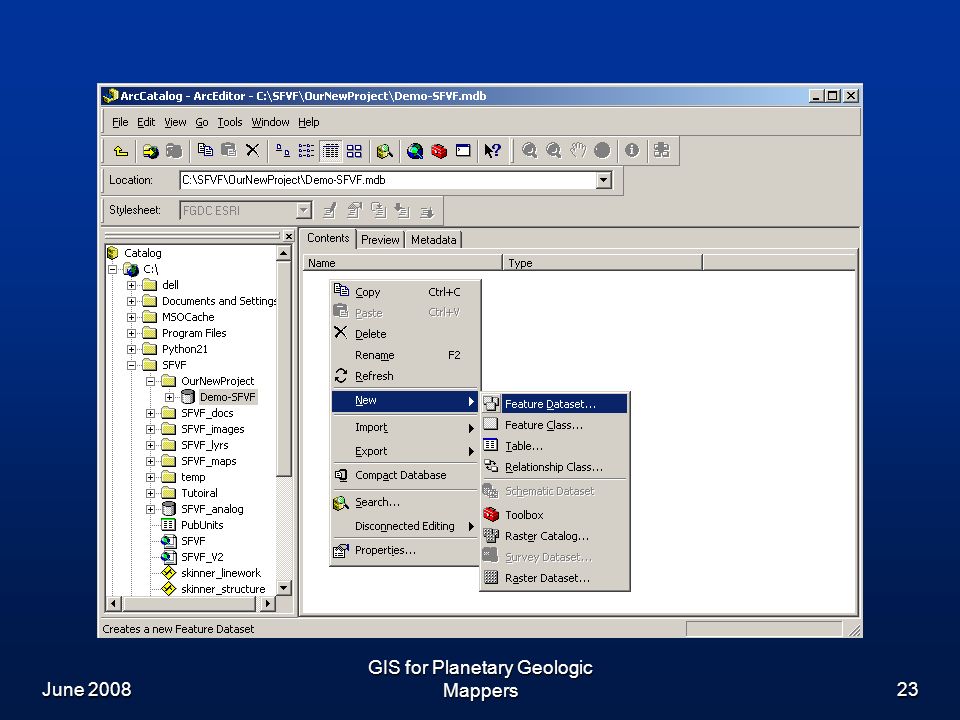Open the Go menu
960x720 pixels.
pos(201,122)
